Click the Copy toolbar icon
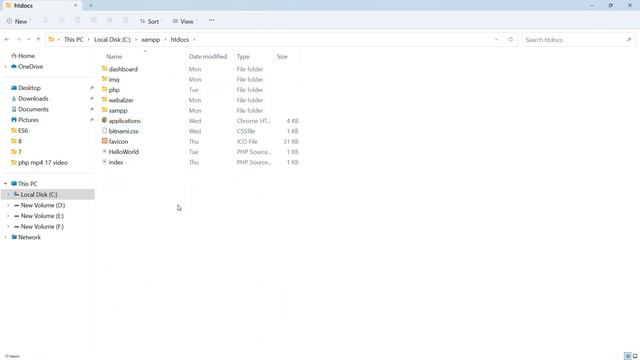 pos(62,21)
